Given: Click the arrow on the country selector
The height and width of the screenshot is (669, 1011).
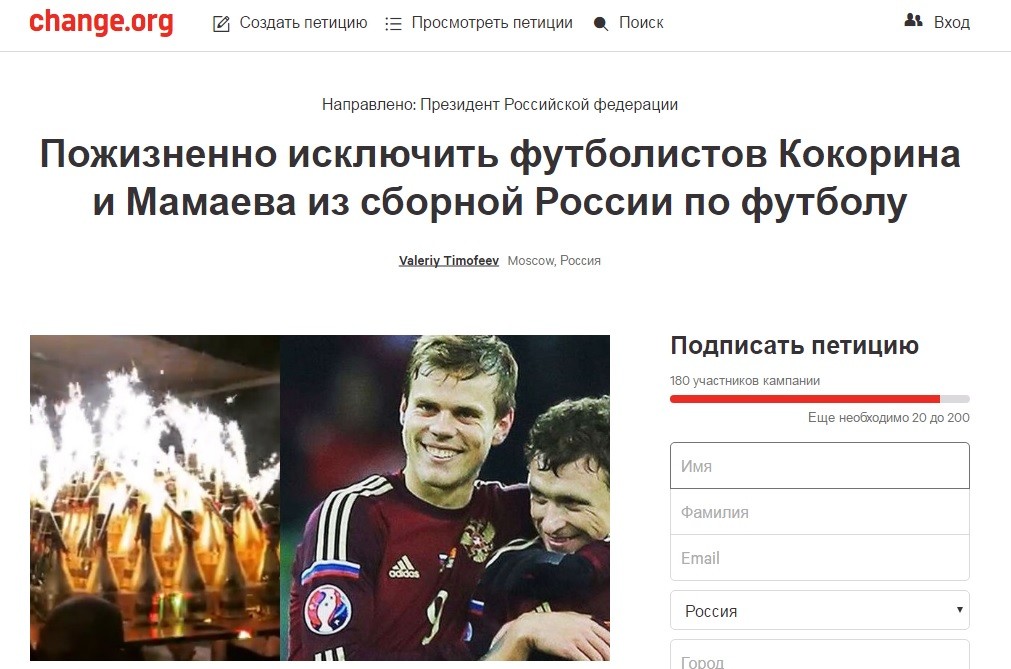Looking at the screenshot, I should click(x=959, y=609).
